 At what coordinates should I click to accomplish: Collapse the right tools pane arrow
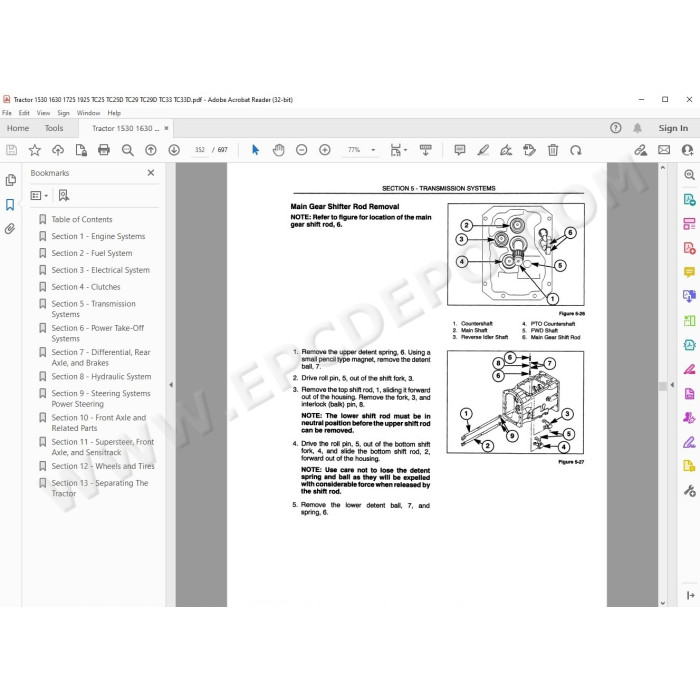(672, 384)
